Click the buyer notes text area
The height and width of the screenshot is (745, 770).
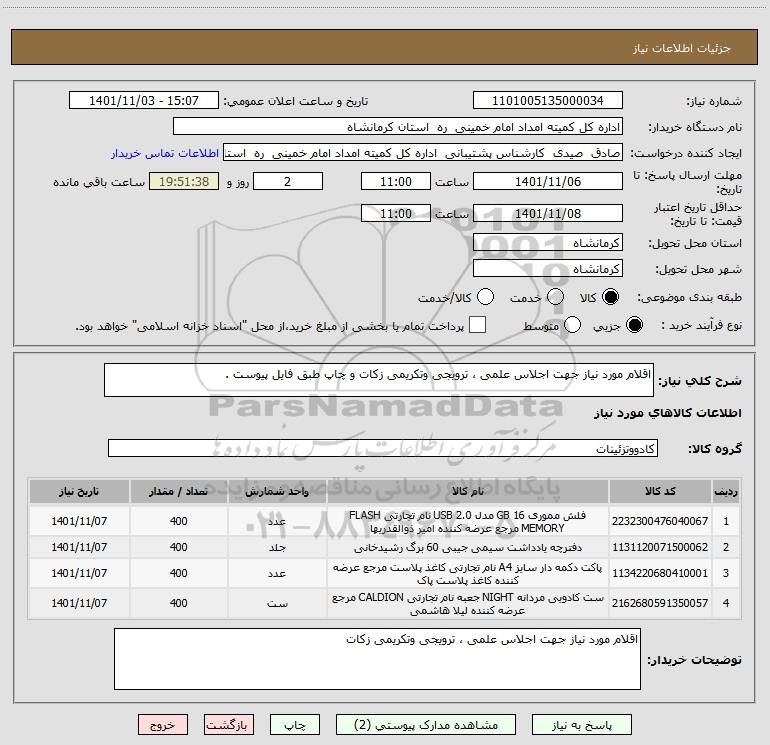(377, 659)
